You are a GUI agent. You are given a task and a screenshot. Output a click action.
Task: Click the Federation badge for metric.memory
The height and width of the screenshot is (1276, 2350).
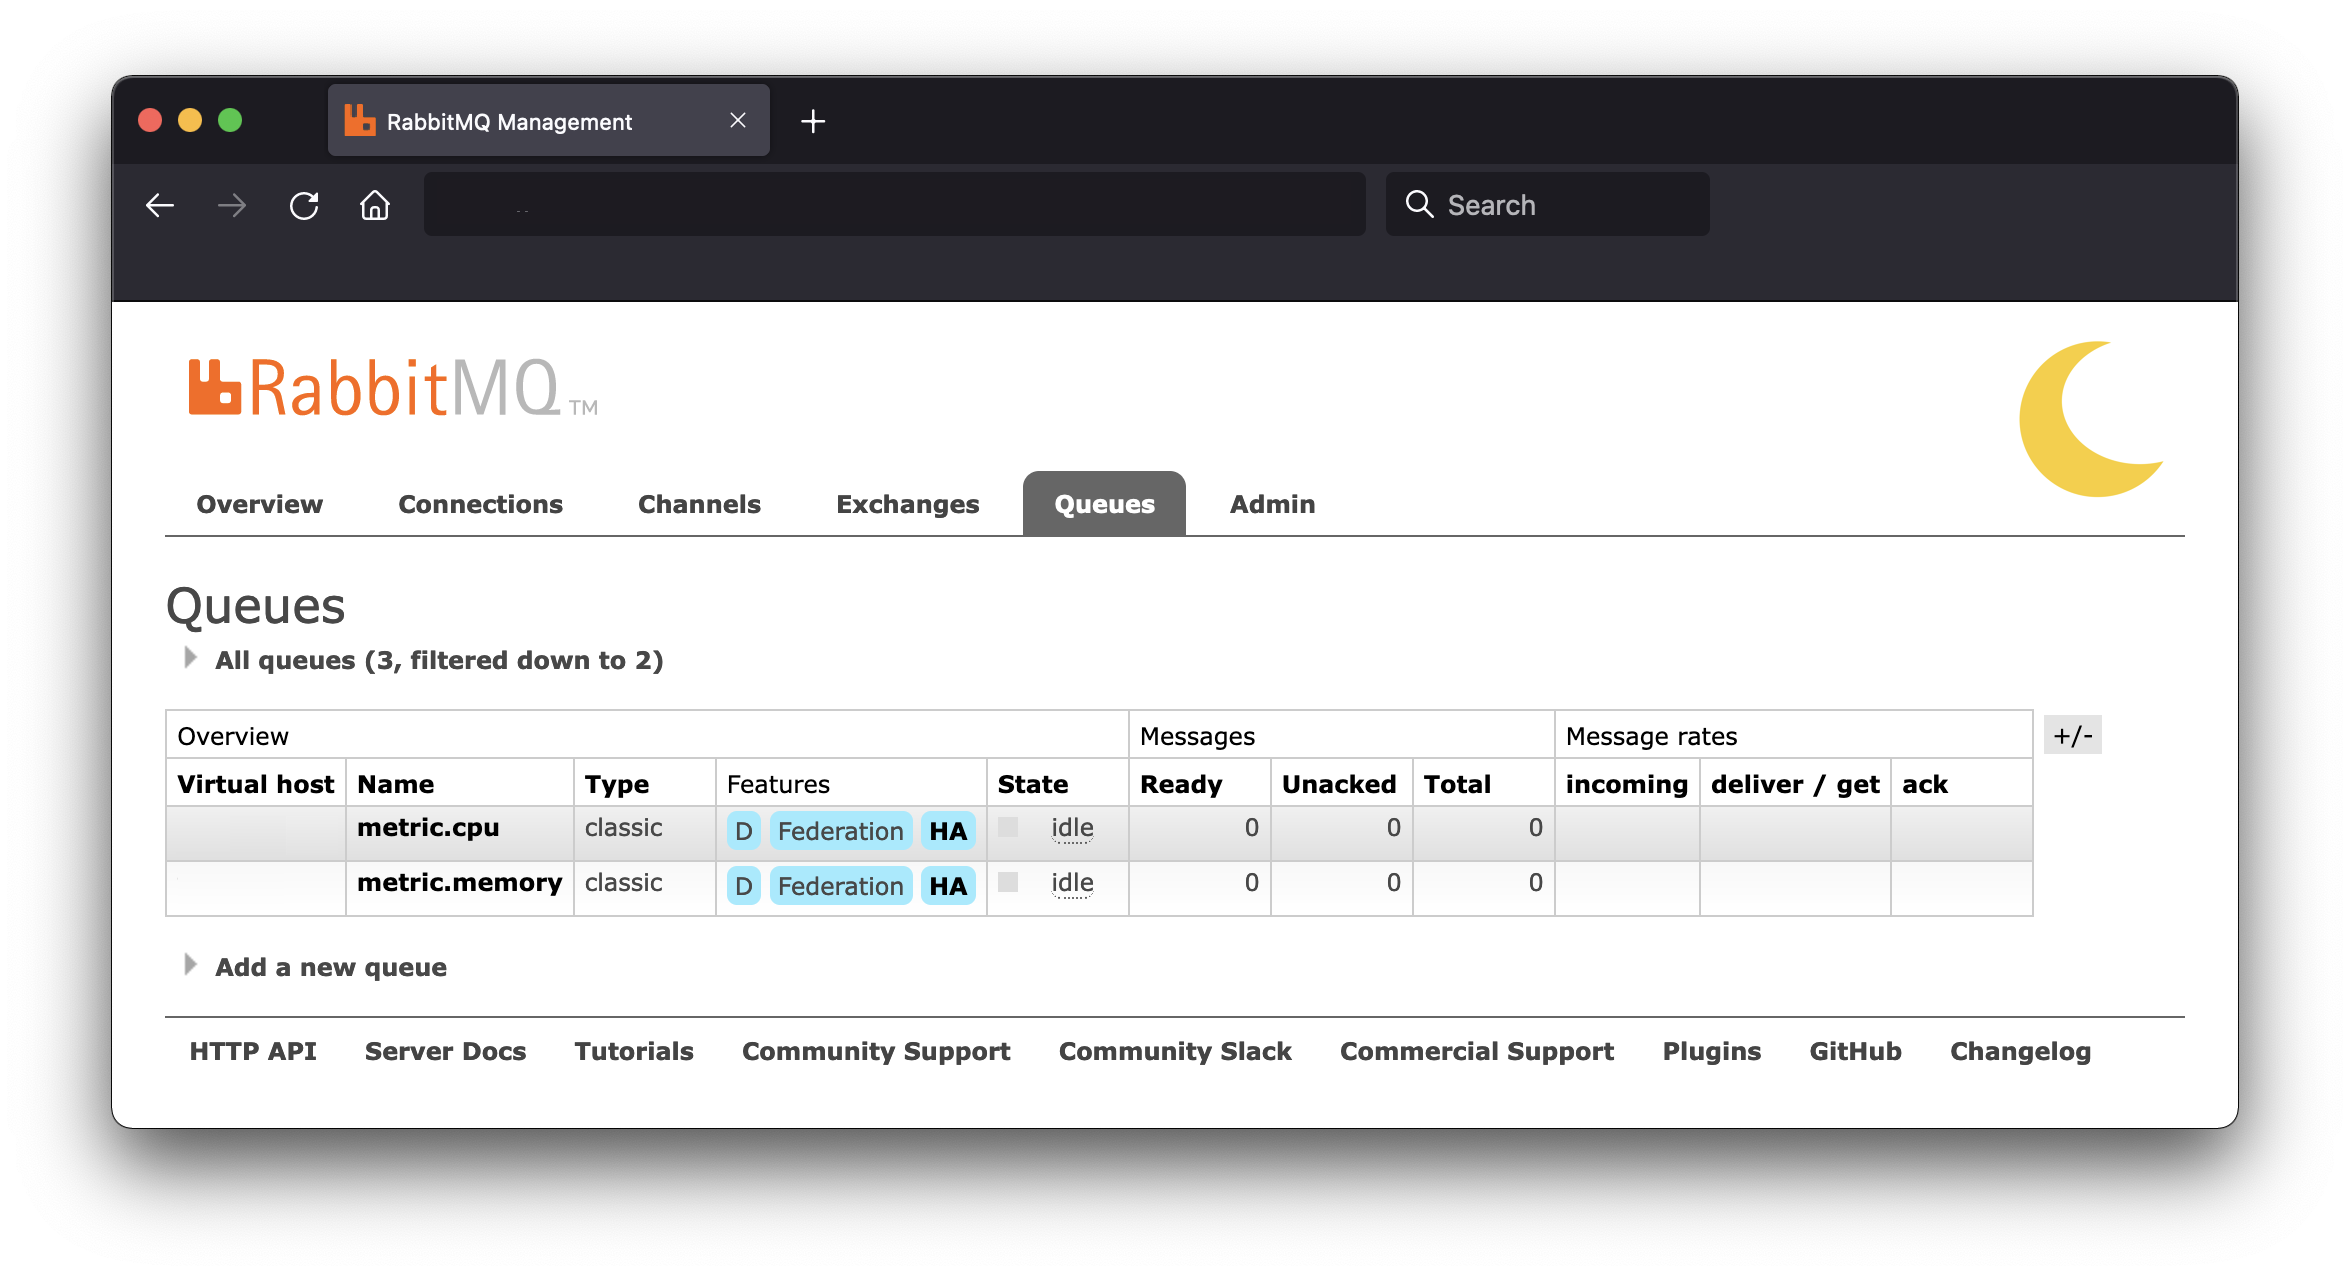click(840, 886)
